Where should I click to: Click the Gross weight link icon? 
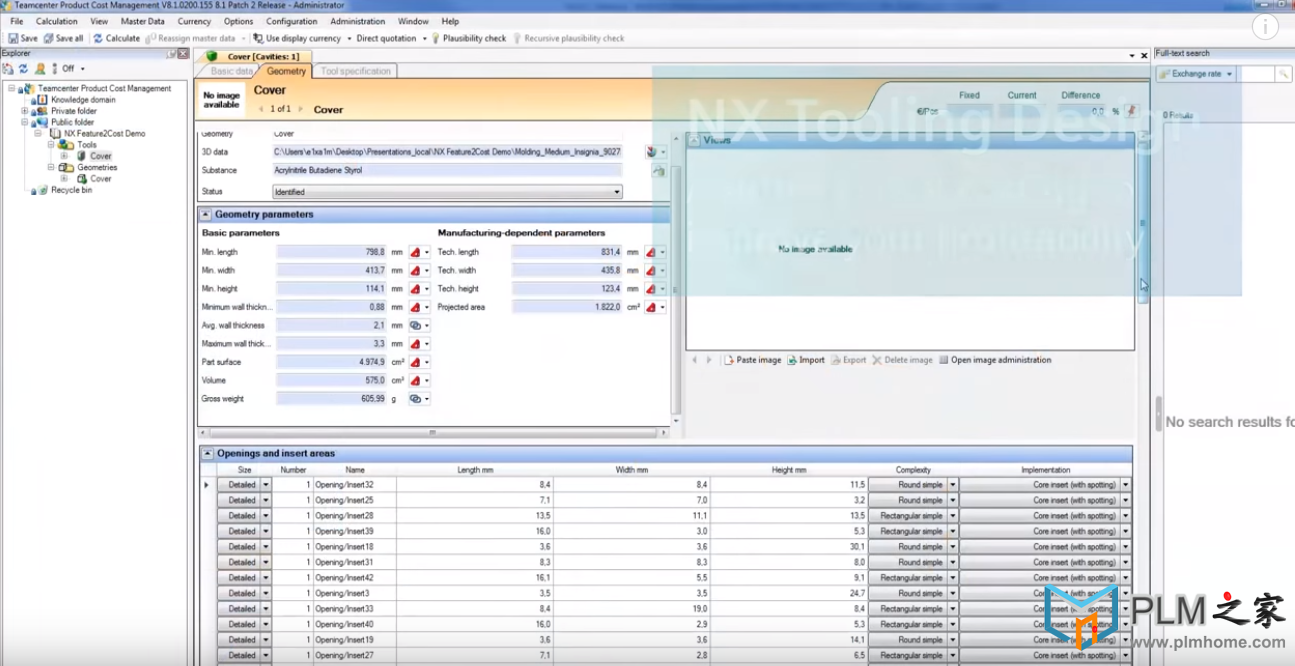(x=415, y=398)
